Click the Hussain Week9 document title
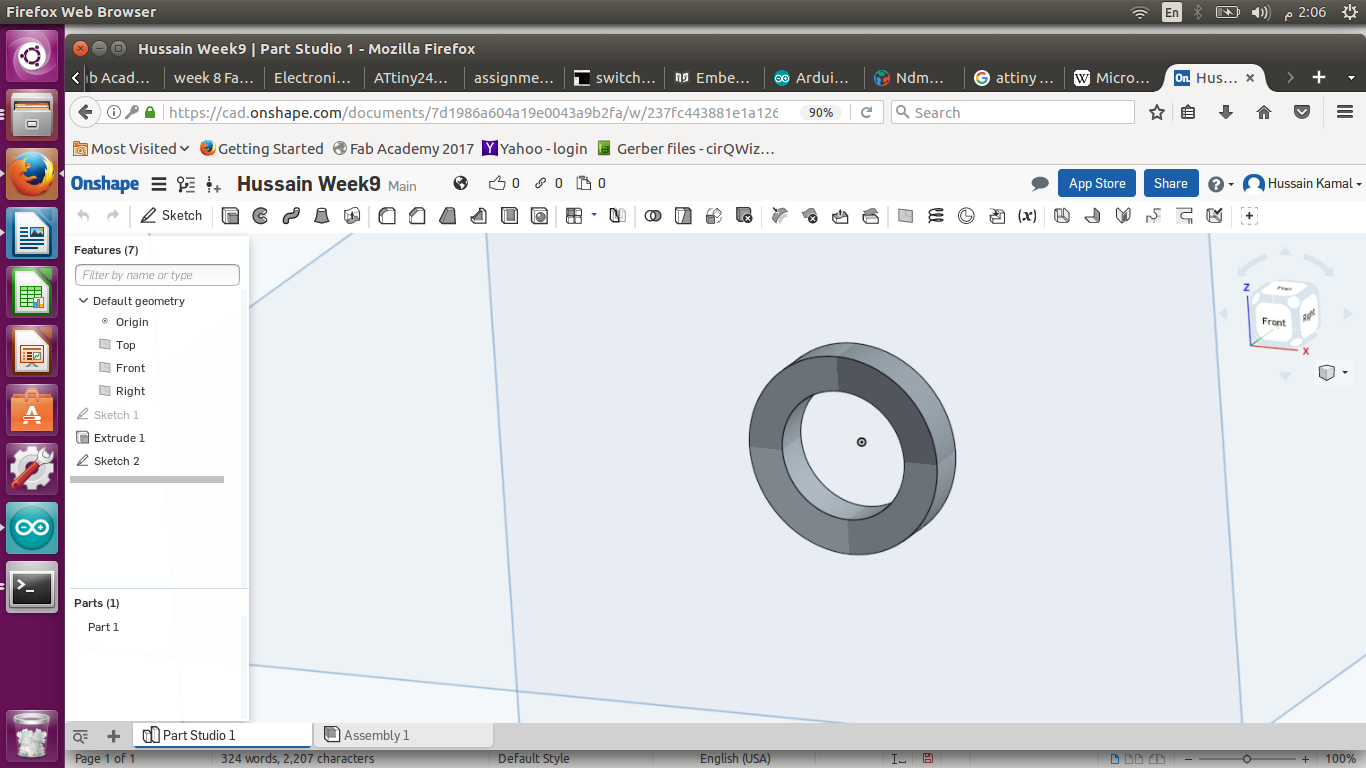This screenshot has height=768, width=1366. [309, 183]
